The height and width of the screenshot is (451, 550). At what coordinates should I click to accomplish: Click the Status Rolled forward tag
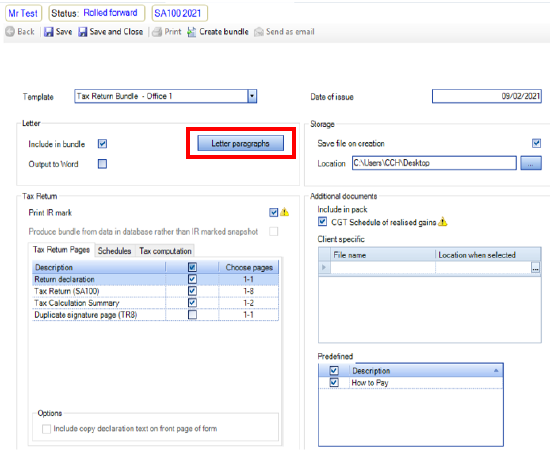(96, 13)
